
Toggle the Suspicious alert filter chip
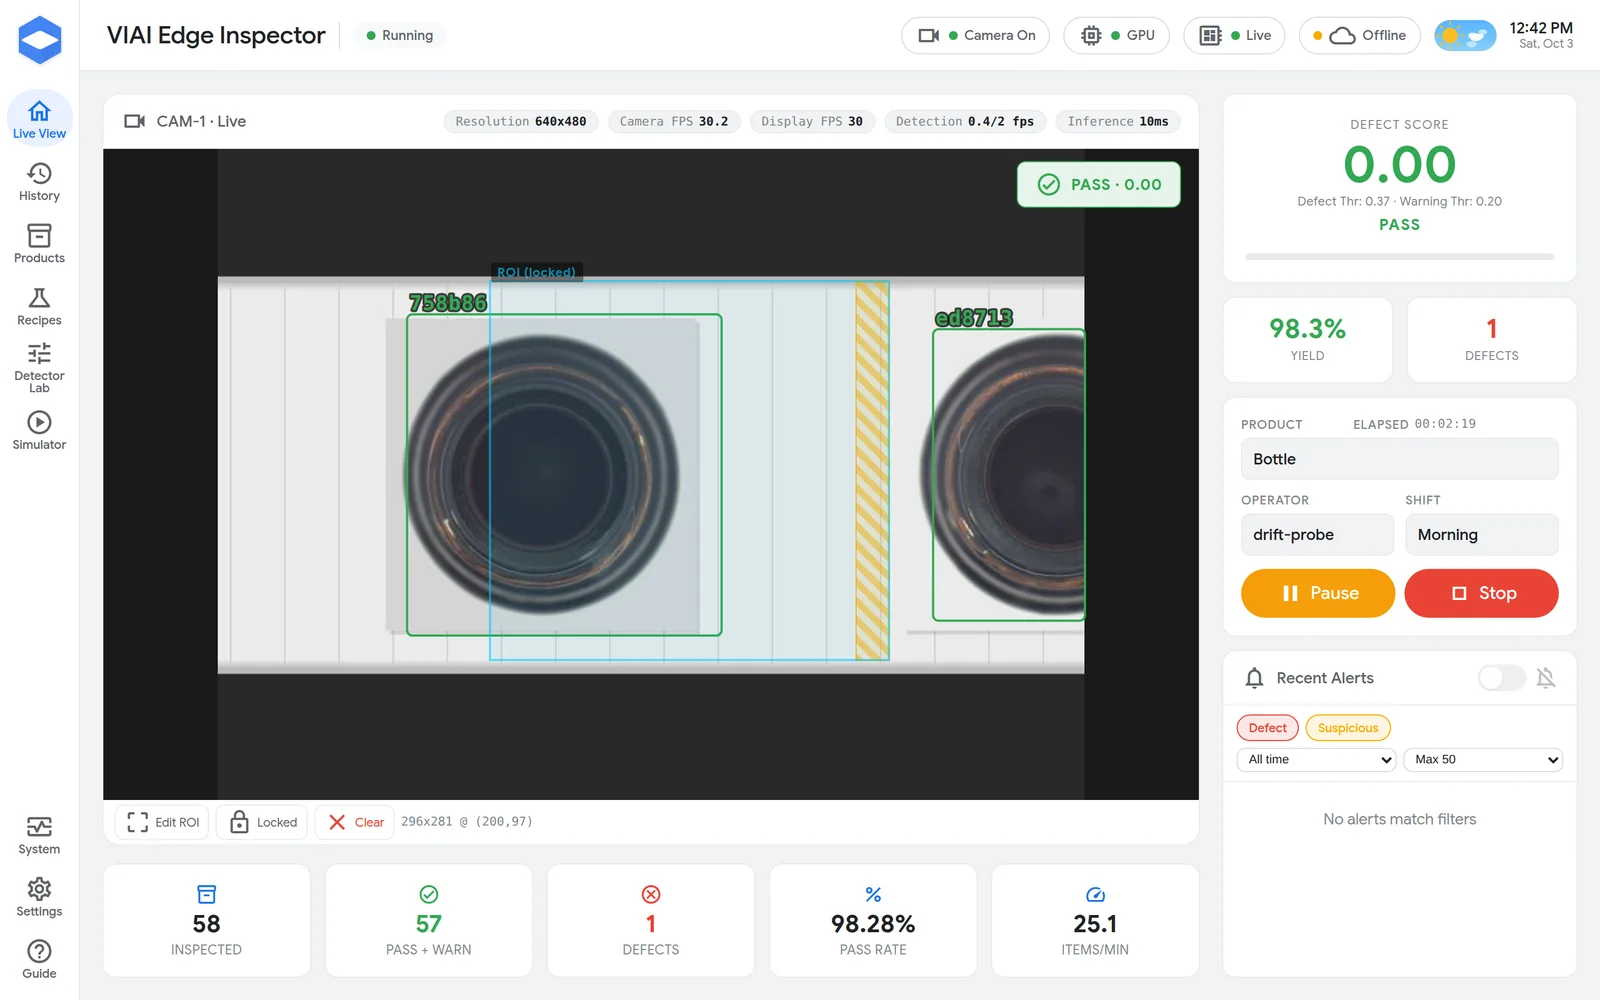[1348, 728]
